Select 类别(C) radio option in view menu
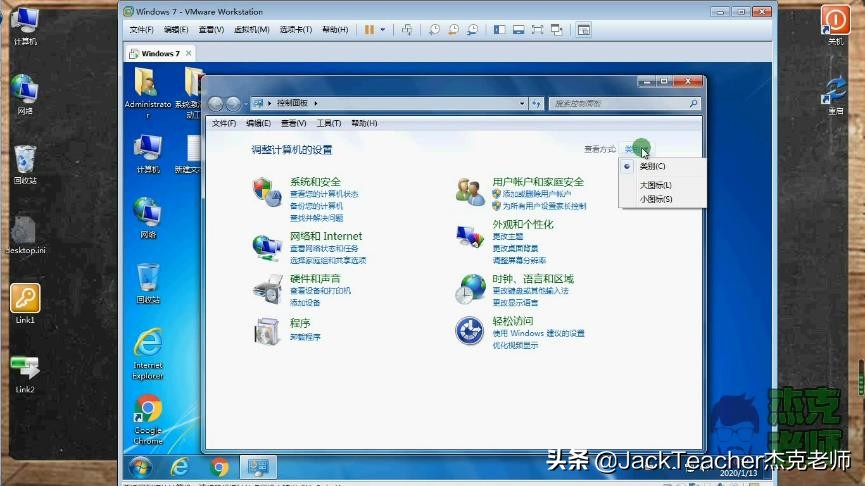Image resolution: width=865 pixels, height=486 pixels. tap(653, 166)
